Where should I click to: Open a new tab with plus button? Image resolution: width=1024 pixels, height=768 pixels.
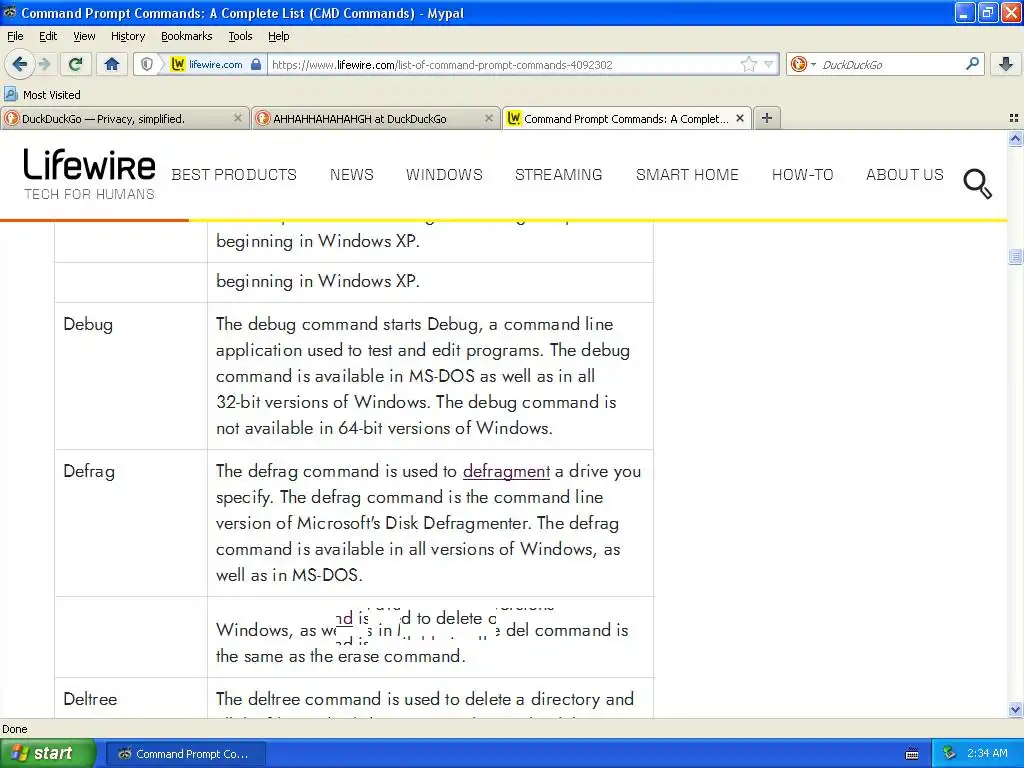click(x=767, y=118)
